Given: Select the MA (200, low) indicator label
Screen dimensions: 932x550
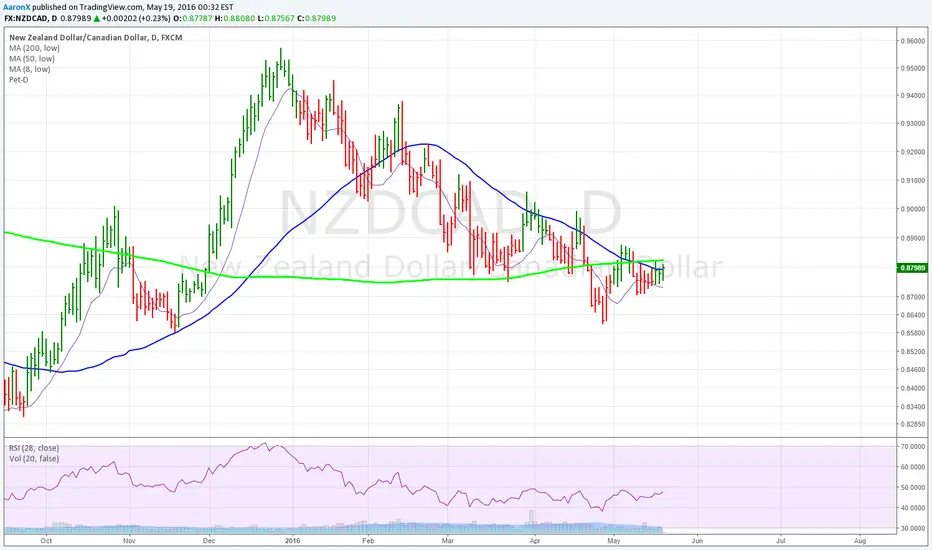Looking at the screenshot, I should tap(34, 48).
